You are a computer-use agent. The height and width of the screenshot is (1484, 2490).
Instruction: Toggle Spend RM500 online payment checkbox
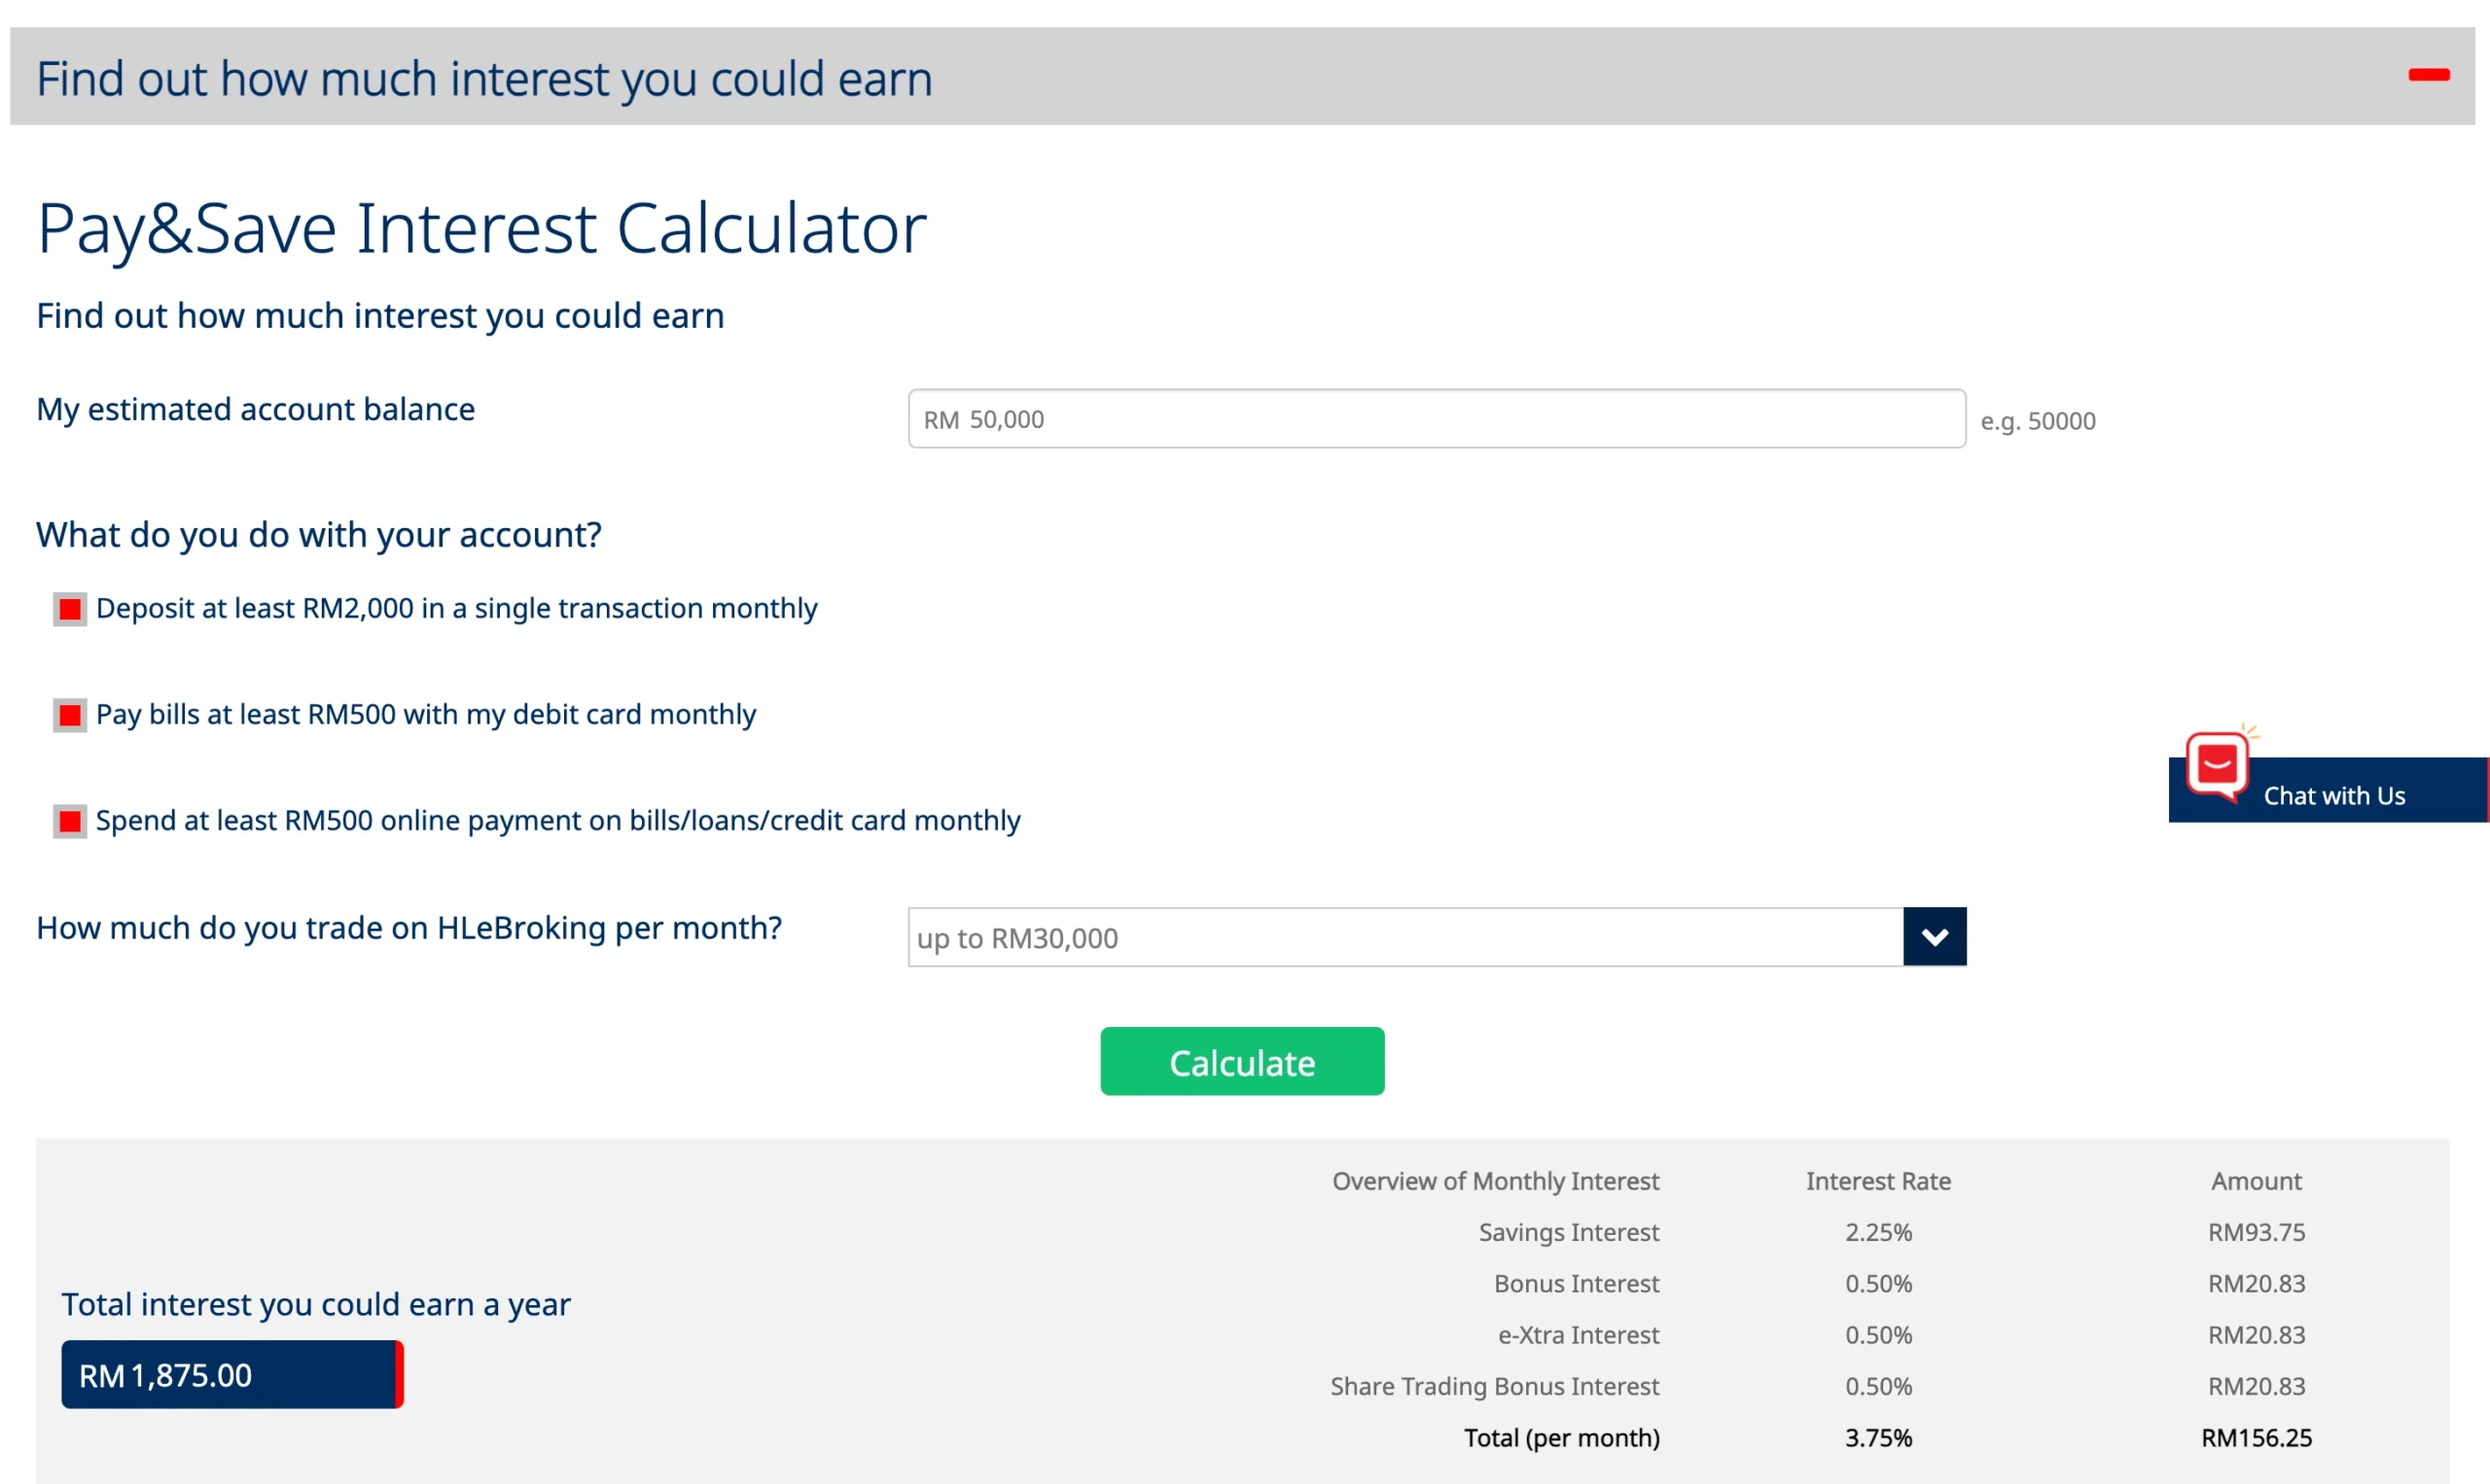click(x=70, y=821)
